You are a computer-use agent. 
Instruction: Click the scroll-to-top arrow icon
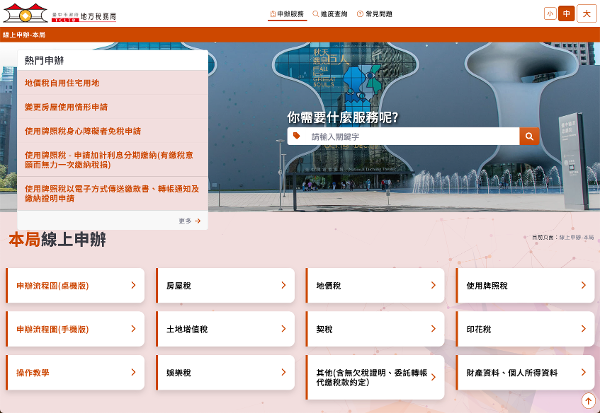tap(588, 401)
